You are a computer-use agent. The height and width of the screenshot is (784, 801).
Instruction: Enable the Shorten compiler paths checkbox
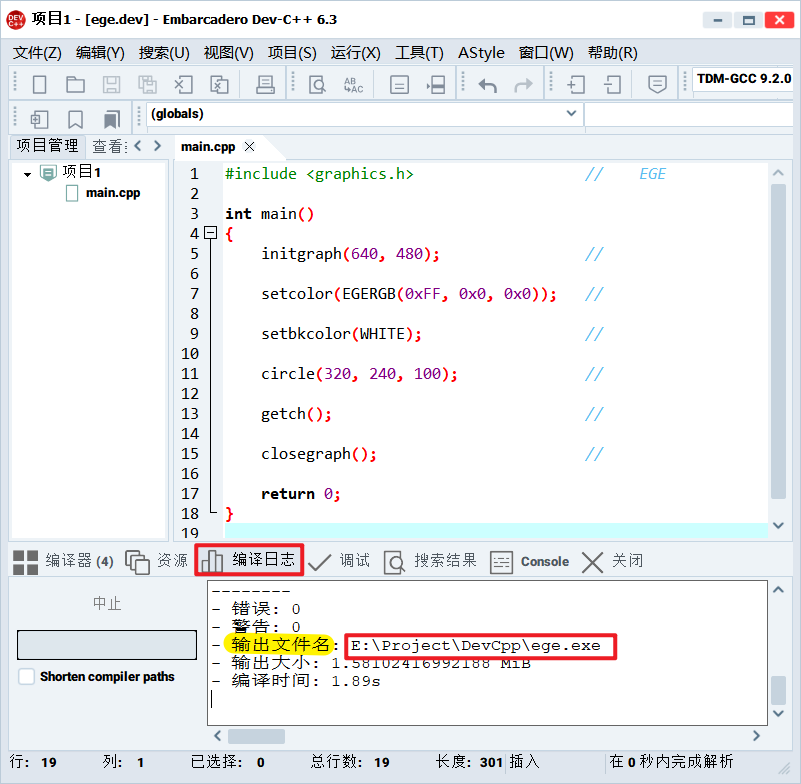point(27,676)
